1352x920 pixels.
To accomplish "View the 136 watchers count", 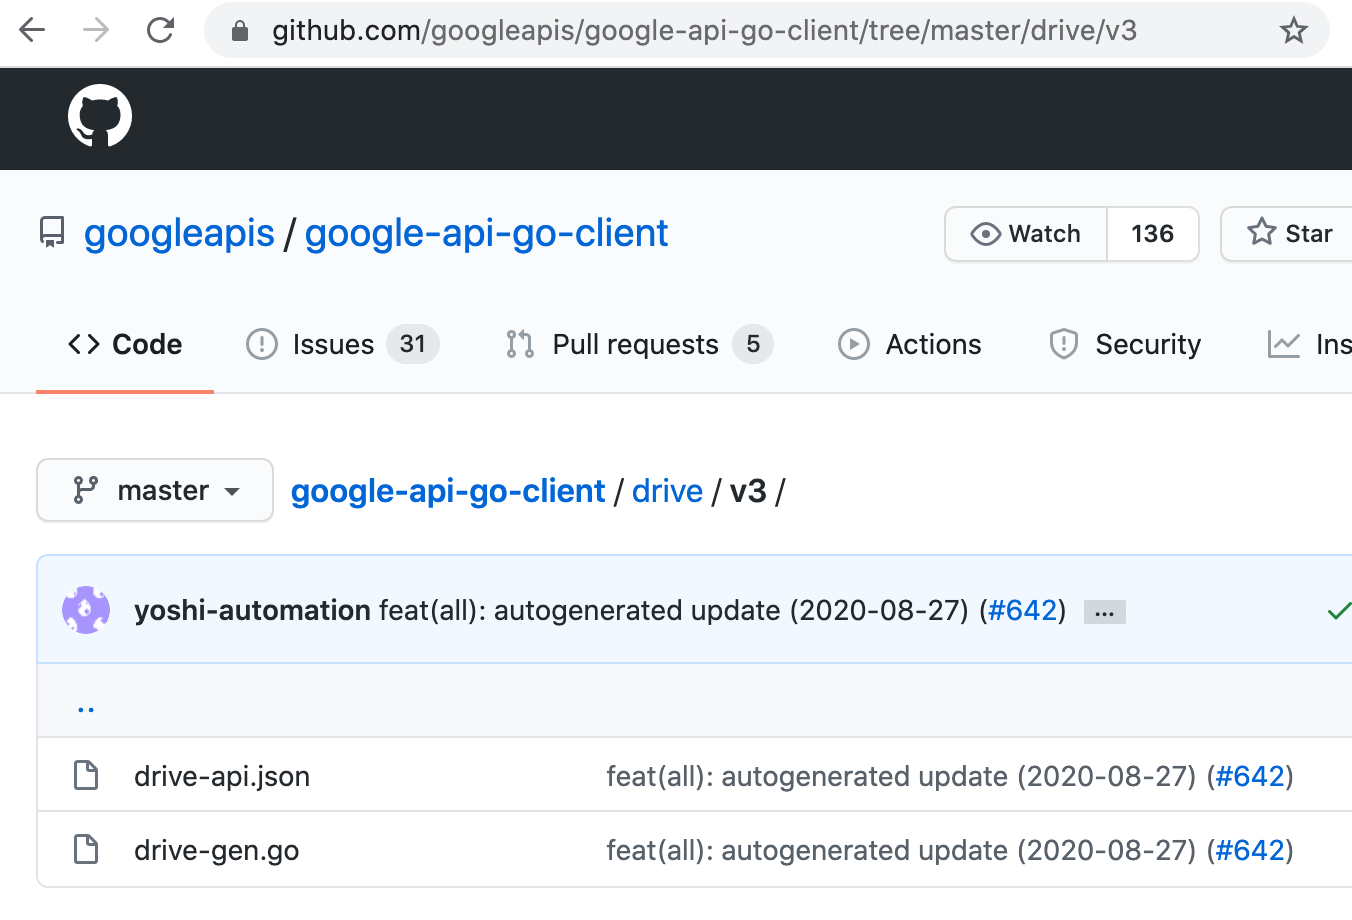I will coord(1153,234).
